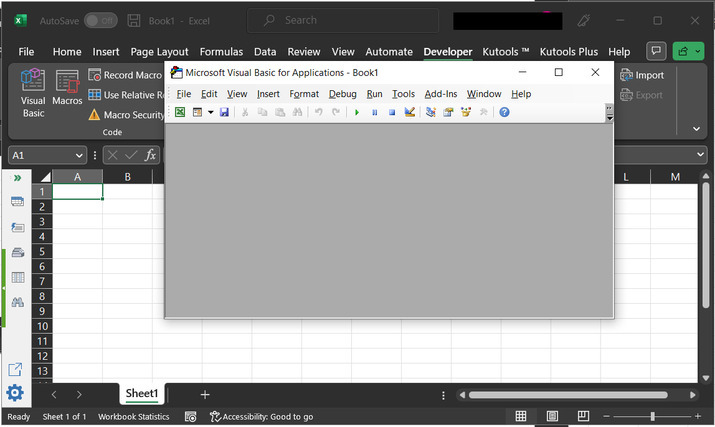The image size is (715, 427).
Task: Open Format menu in VBA editor
Action: coord(304,94)
